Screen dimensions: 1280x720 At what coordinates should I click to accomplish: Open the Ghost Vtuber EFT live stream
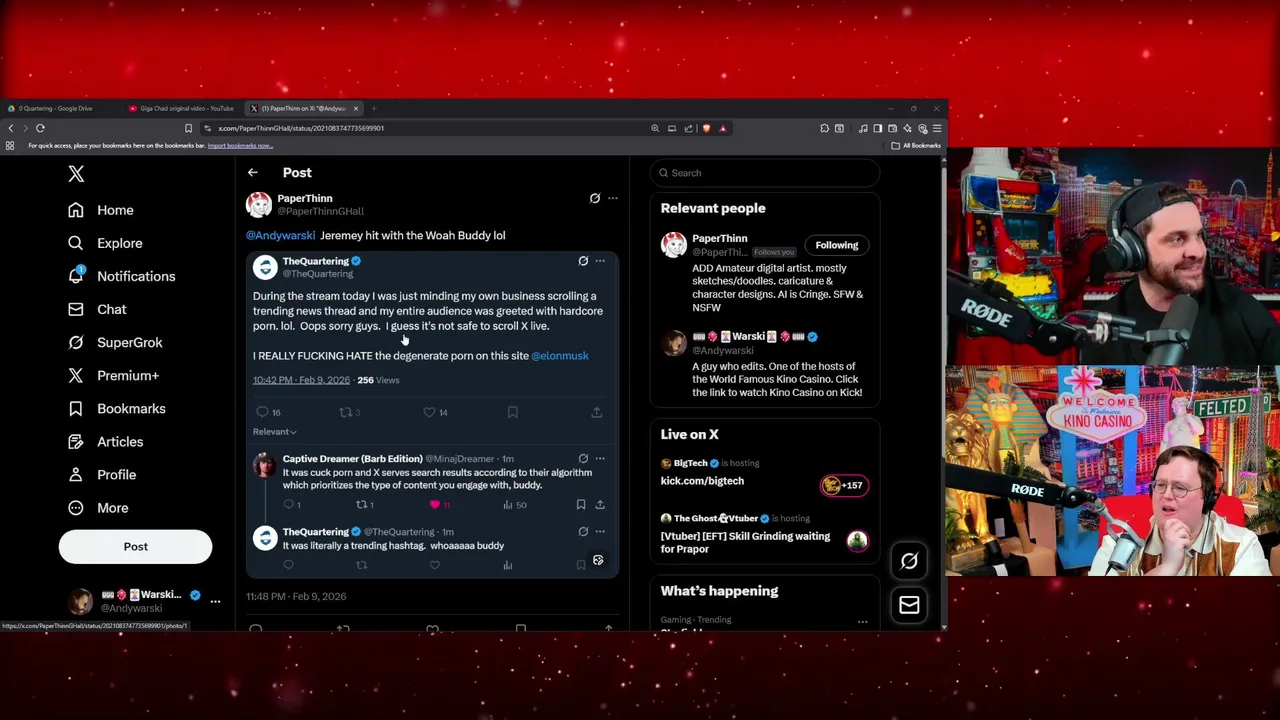[x=745, y=543]
